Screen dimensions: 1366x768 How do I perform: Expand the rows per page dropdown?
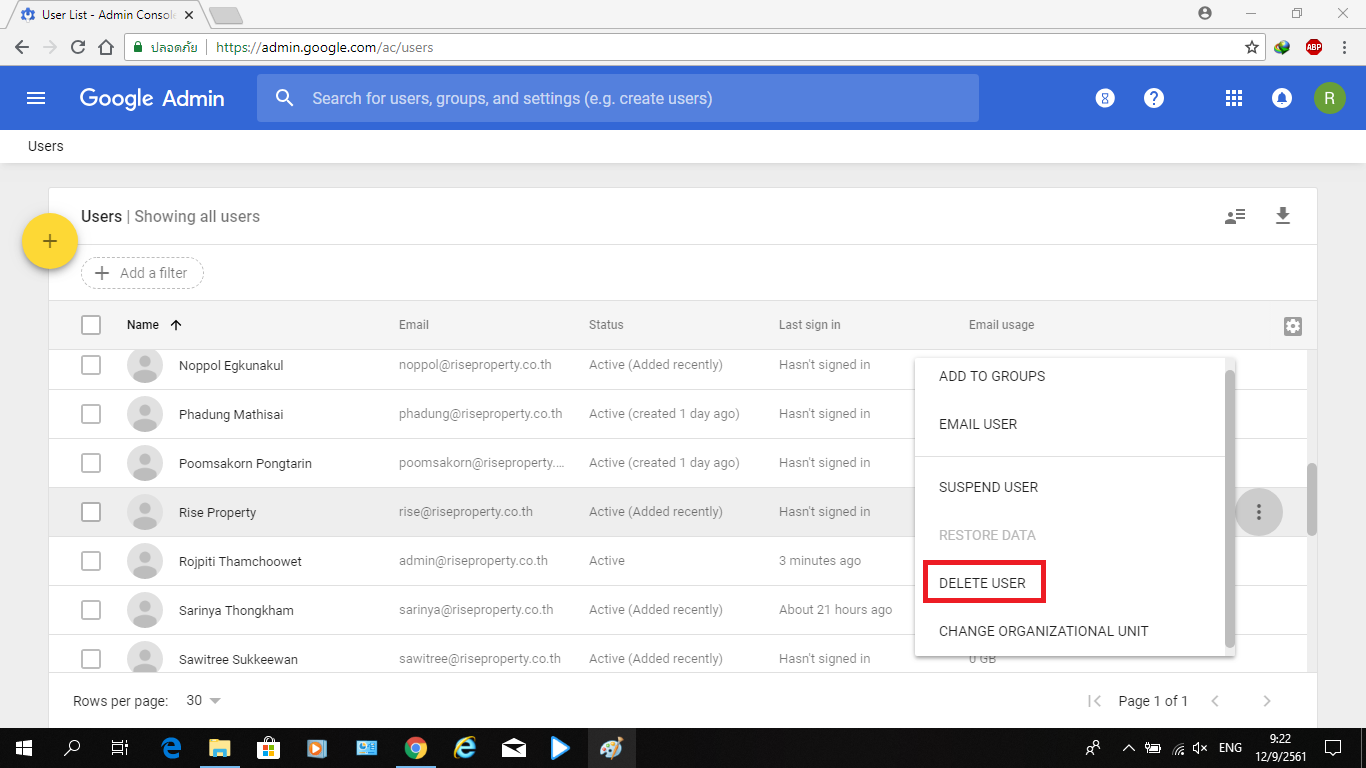coord(204,701)
